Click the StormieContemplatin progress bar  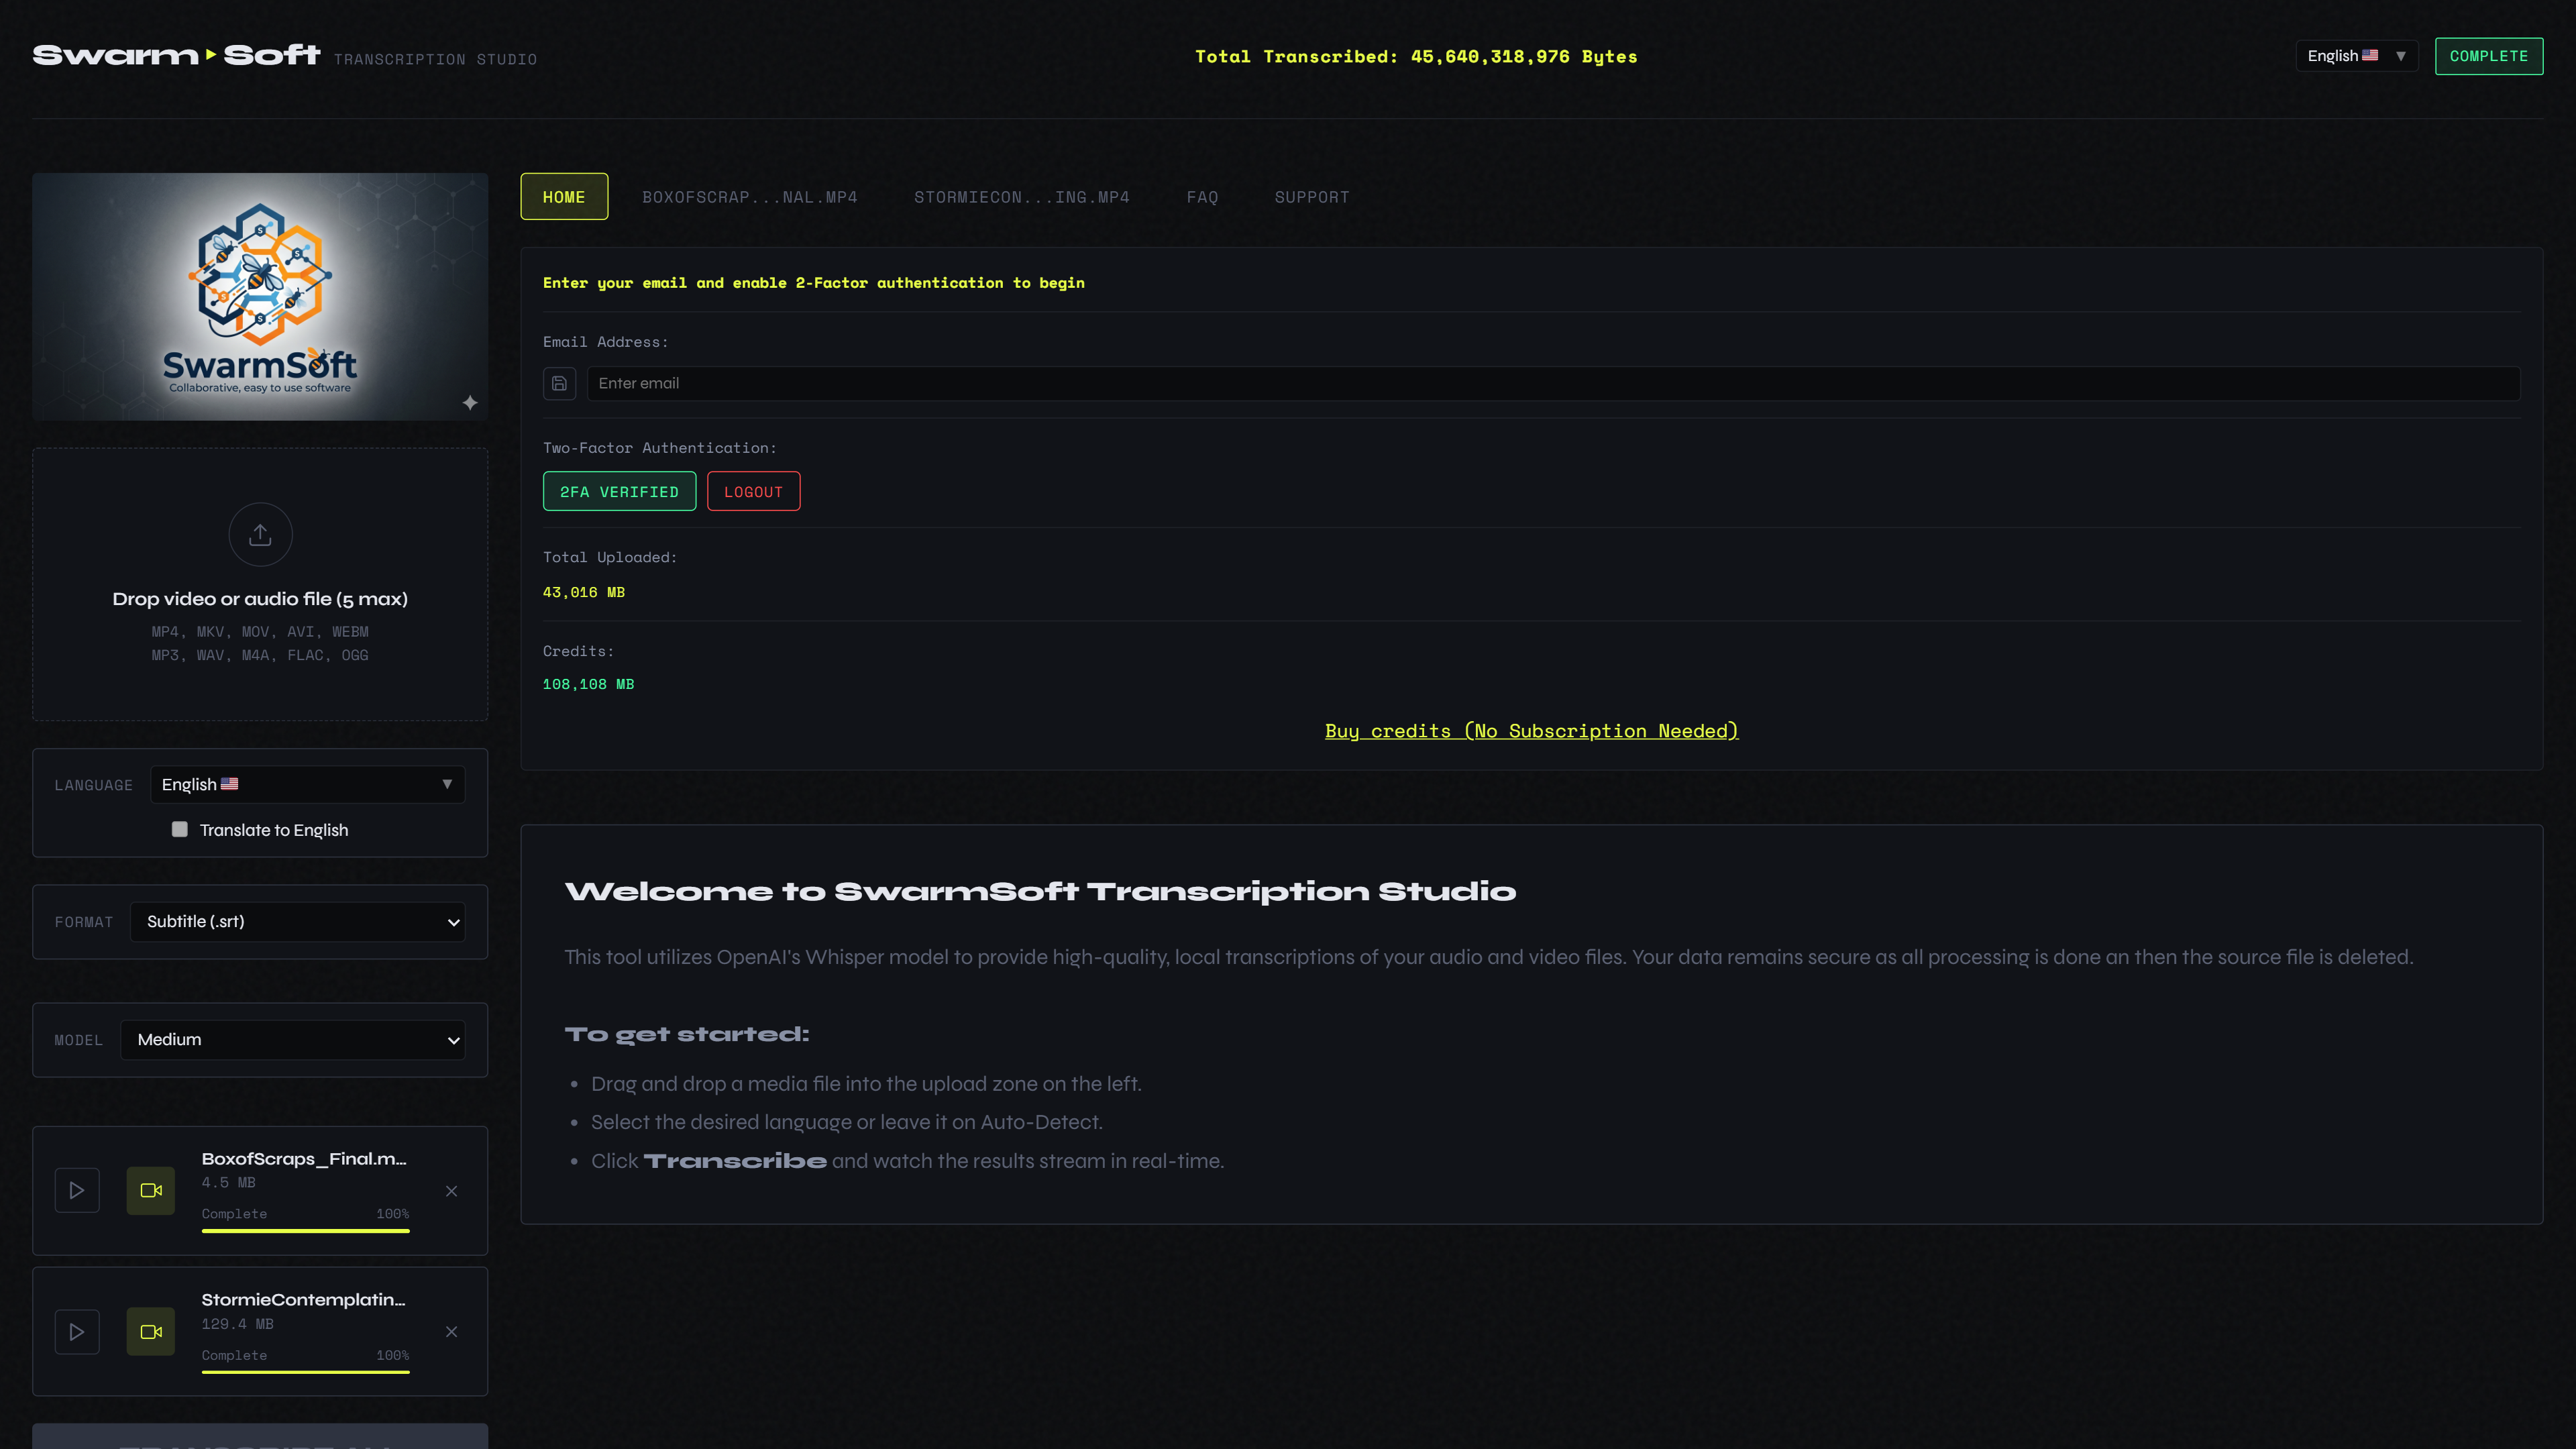click(305, 1372)
